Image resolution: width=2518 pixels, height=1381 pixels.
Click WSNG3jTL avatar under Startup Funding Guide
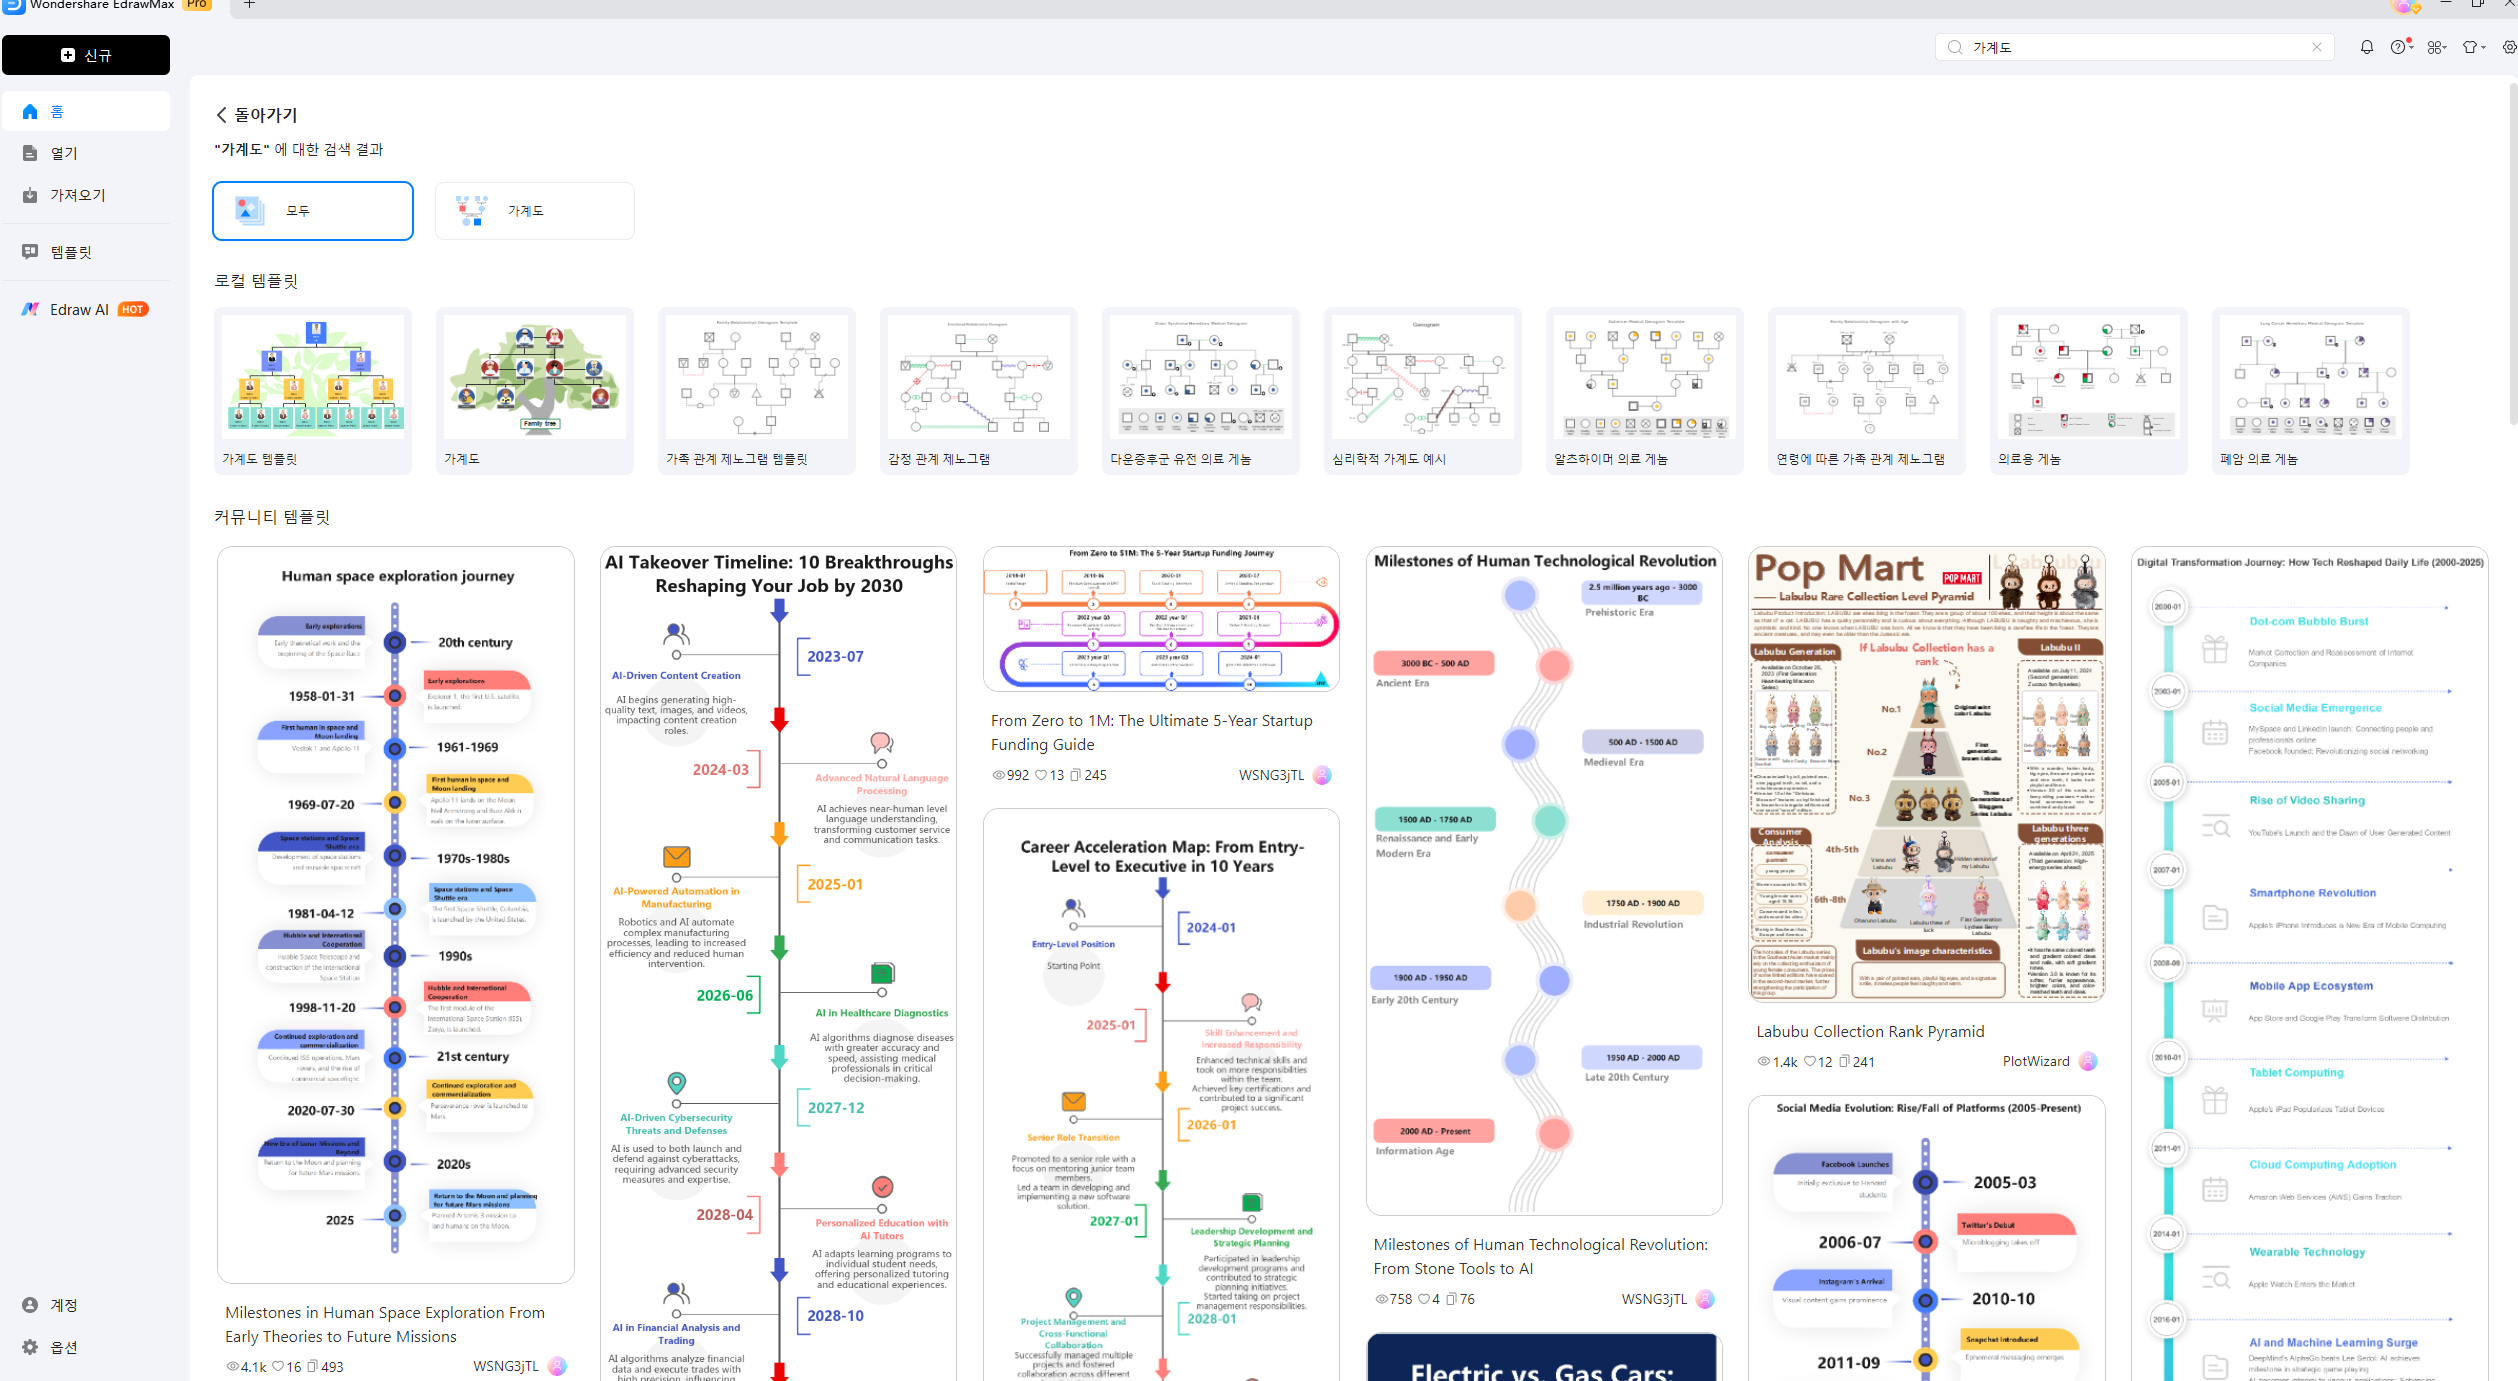1322,775
